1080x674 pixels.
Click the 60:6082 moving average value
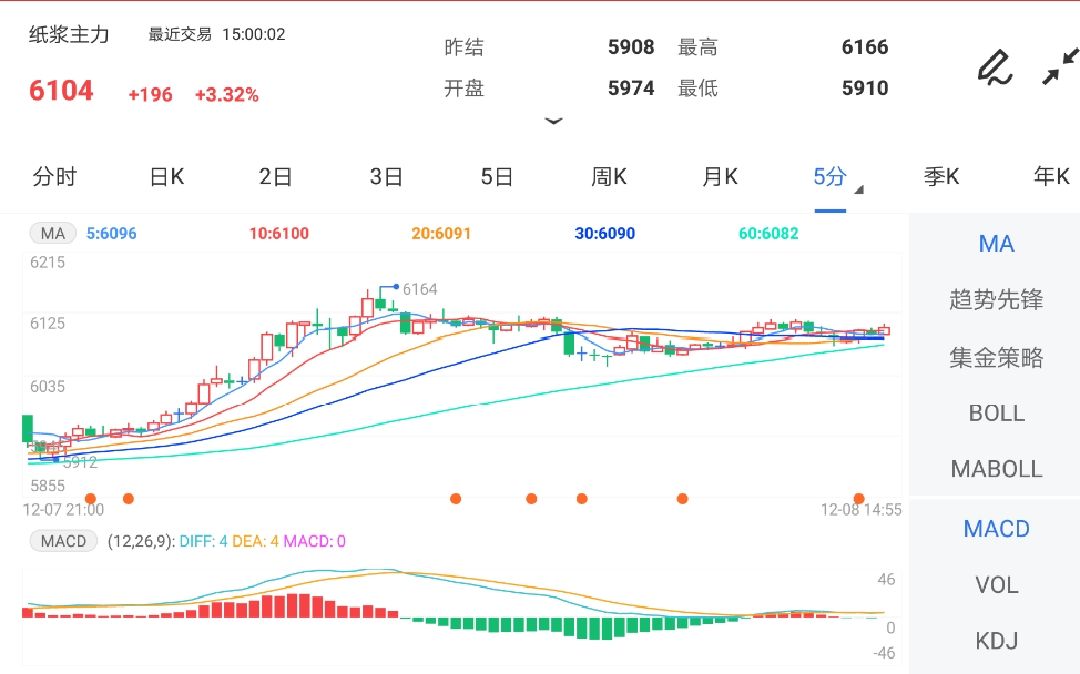[769, 233]
